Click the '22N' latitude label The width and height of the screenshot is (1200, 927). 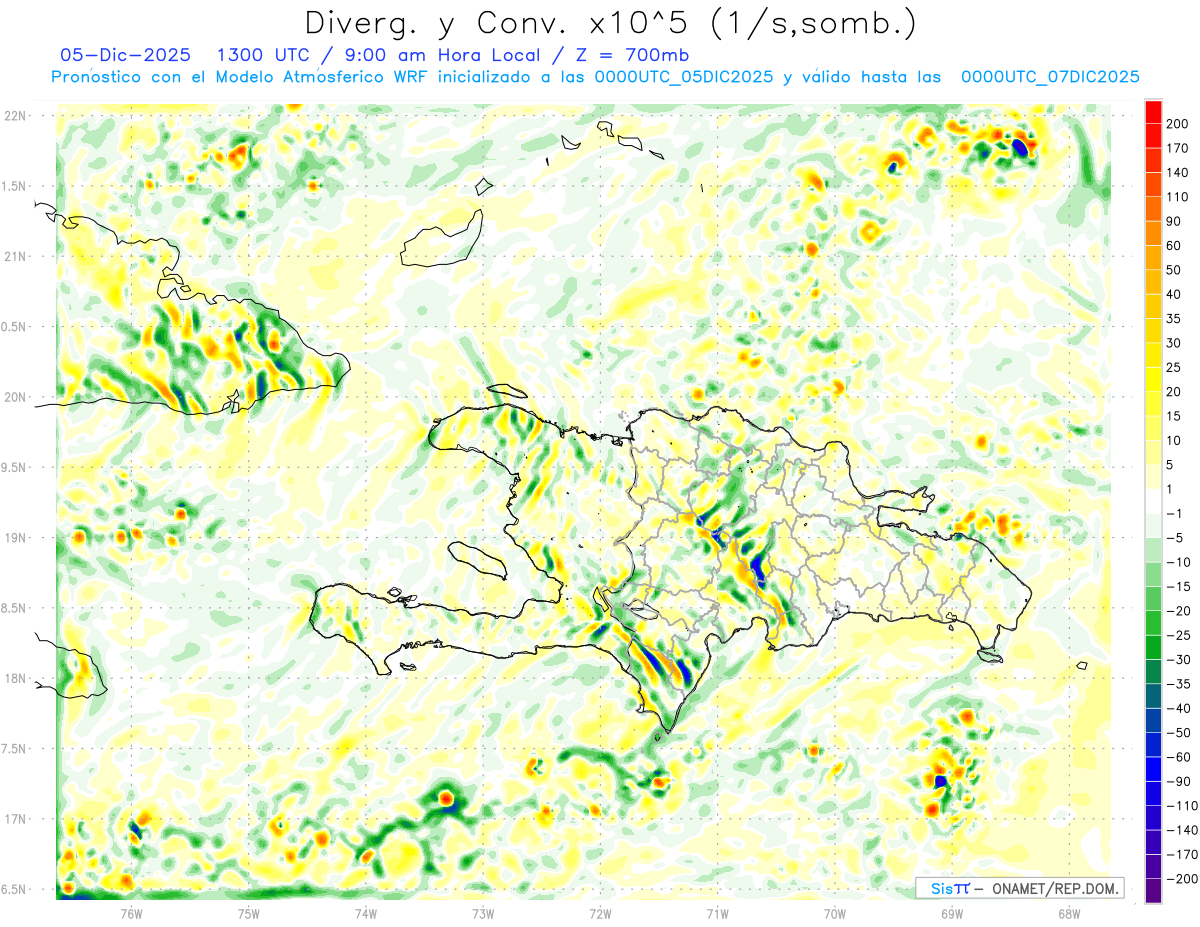16,115
